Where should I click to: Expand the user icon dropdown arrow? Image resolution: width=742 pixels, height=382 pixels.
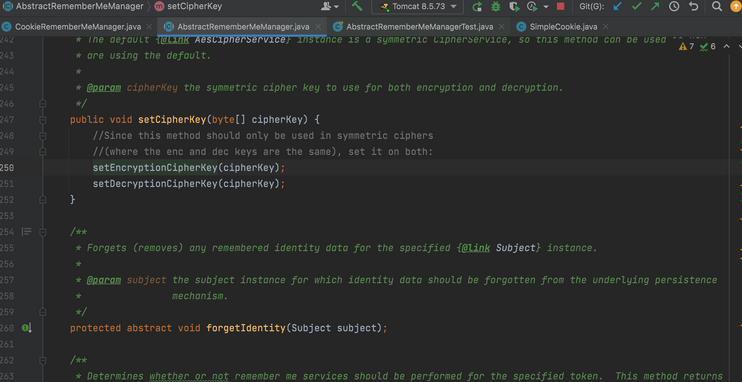pos(336,7)
